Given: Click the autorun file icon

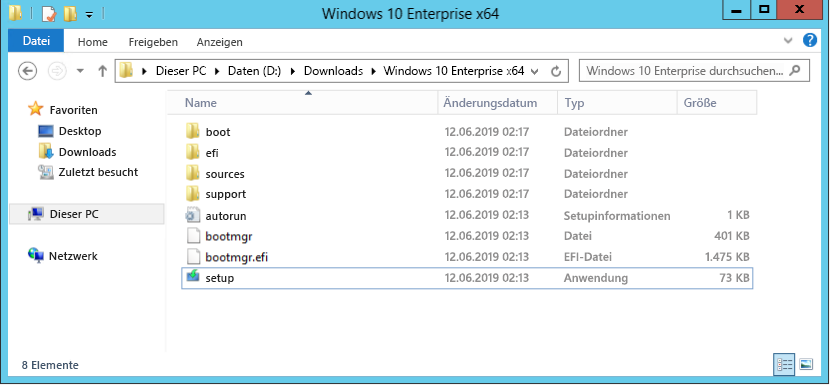Looking at the screenshot, I should pos(192,215).
